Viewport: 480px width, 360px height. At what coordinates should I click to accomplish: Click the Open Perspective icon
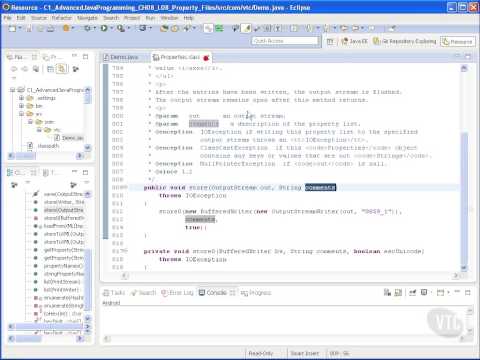(x=330, y=41)
